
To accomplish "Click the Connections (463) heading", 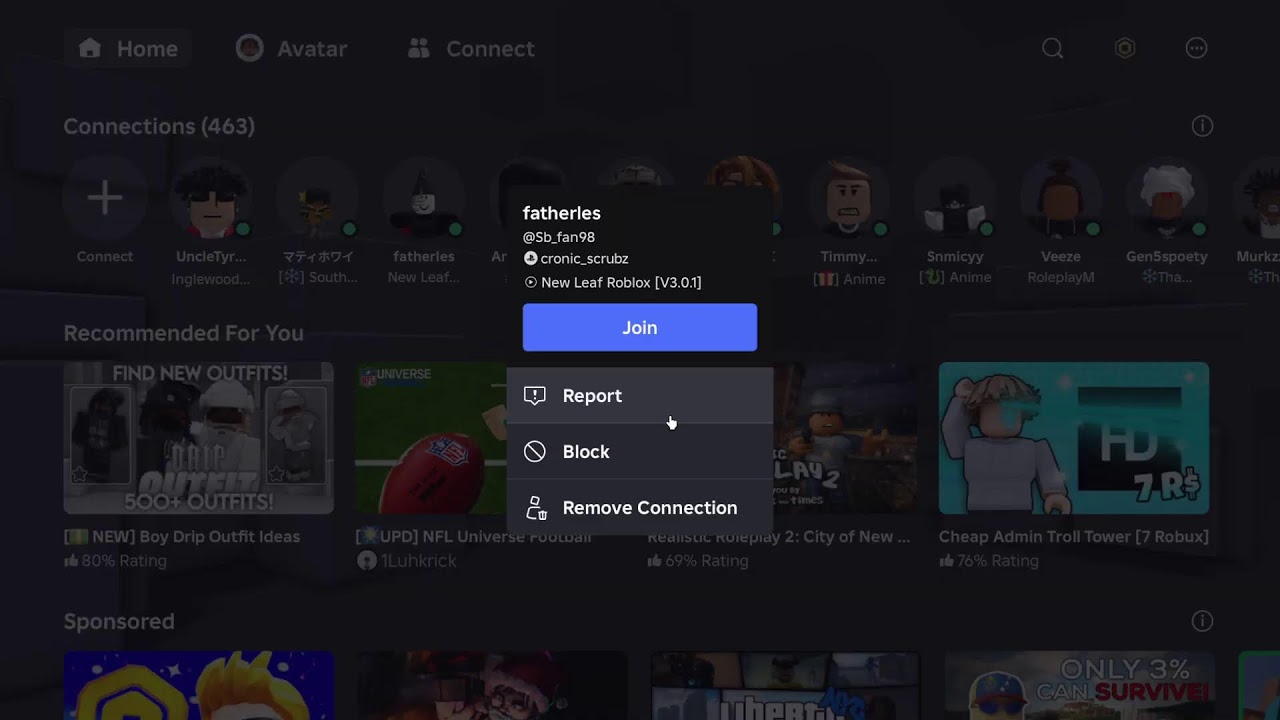I will tap(159, 126).
